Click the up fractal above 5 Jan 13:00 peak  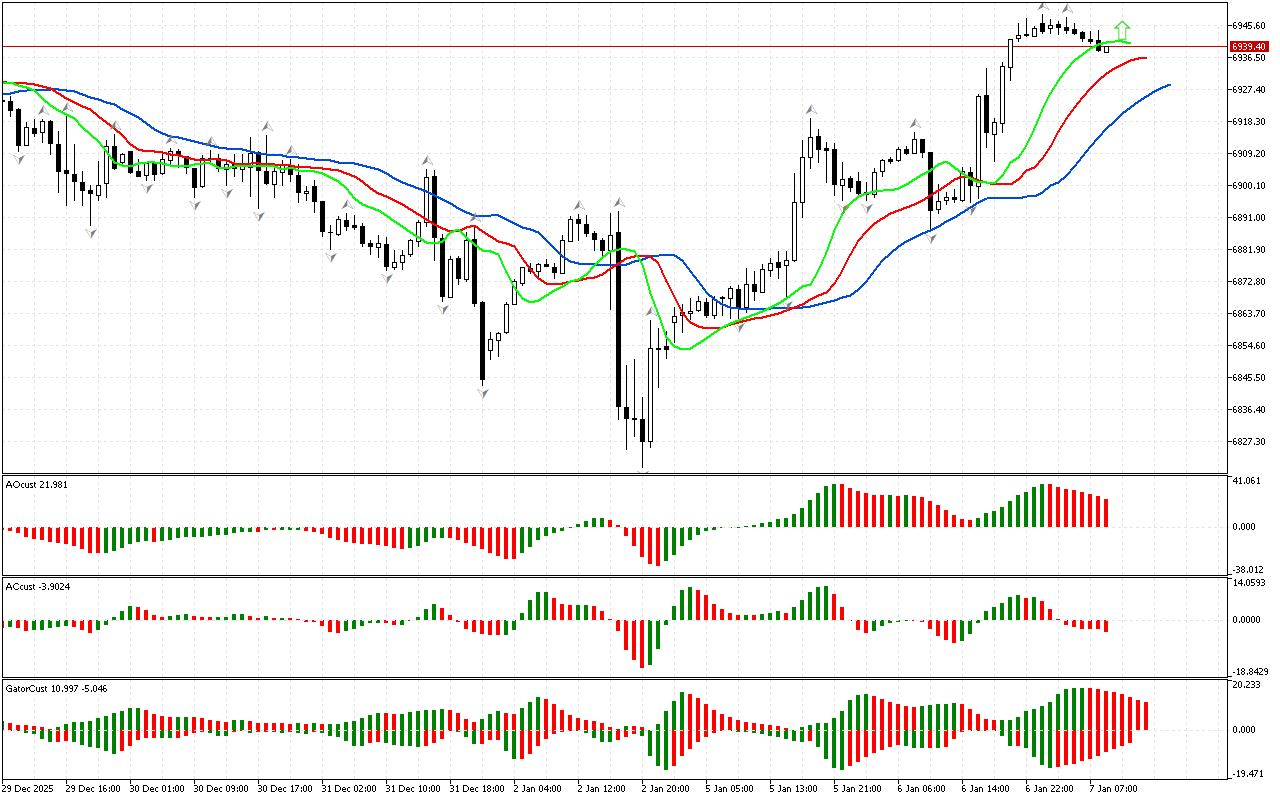click(809, 110)
